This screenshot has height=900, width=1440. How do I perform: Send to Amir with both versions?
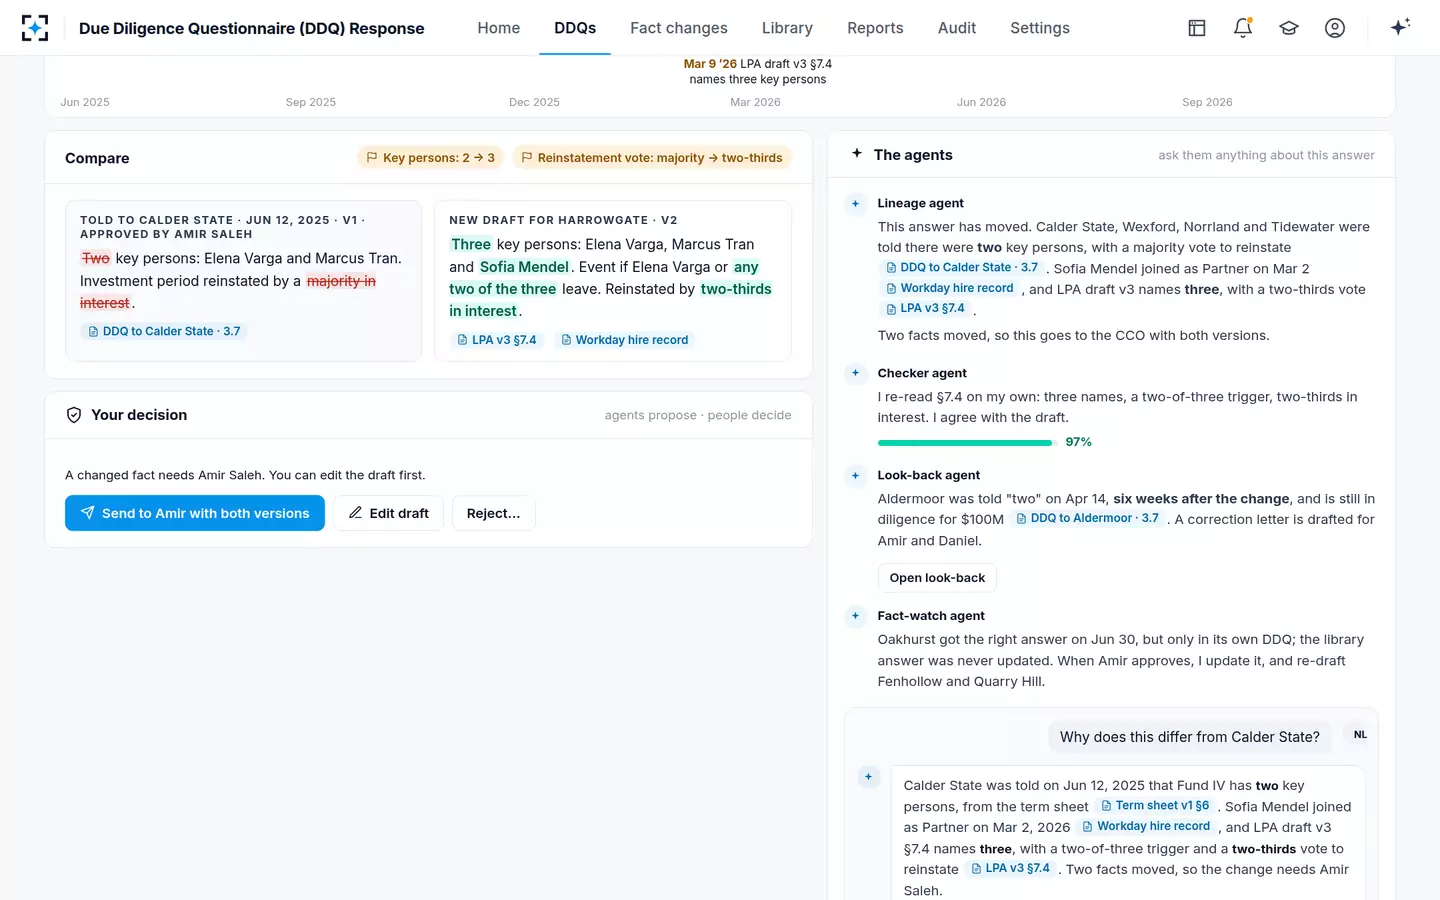pos(195,513)
